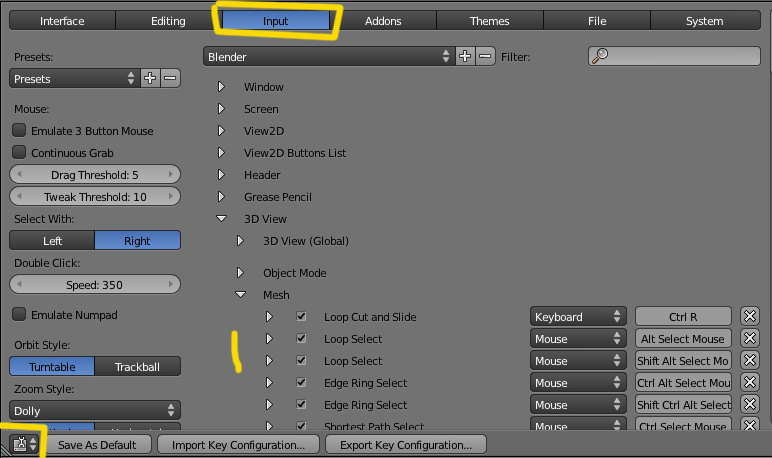The height and width of the screenshot is (458, 772).
Task: Switch to the Addons tab
Action: [x=385, y=20]
